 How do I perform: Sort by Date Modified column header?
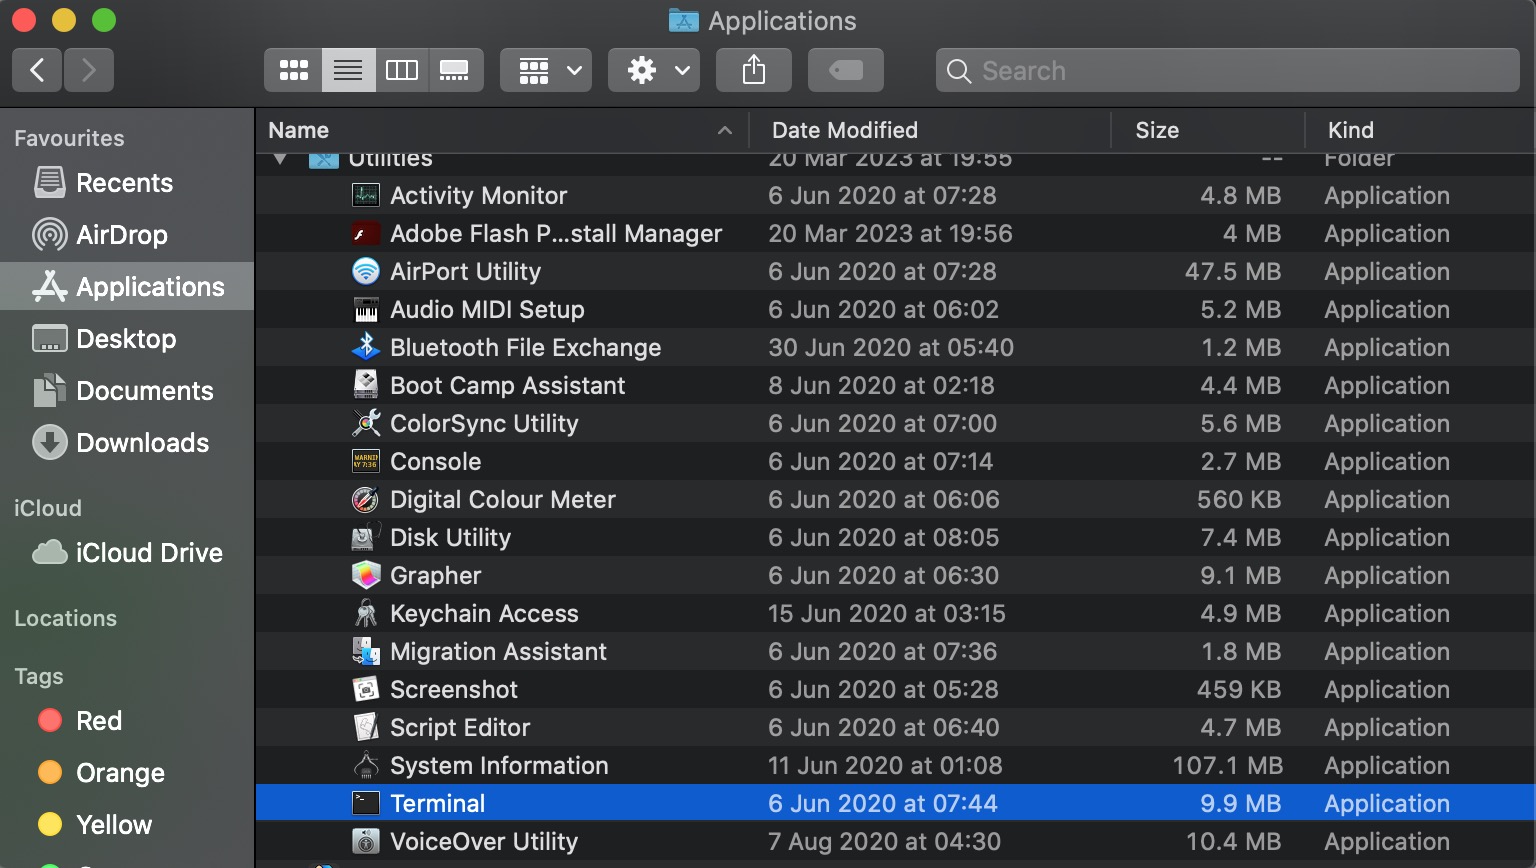pyautogui.click(x=930, y=131)
